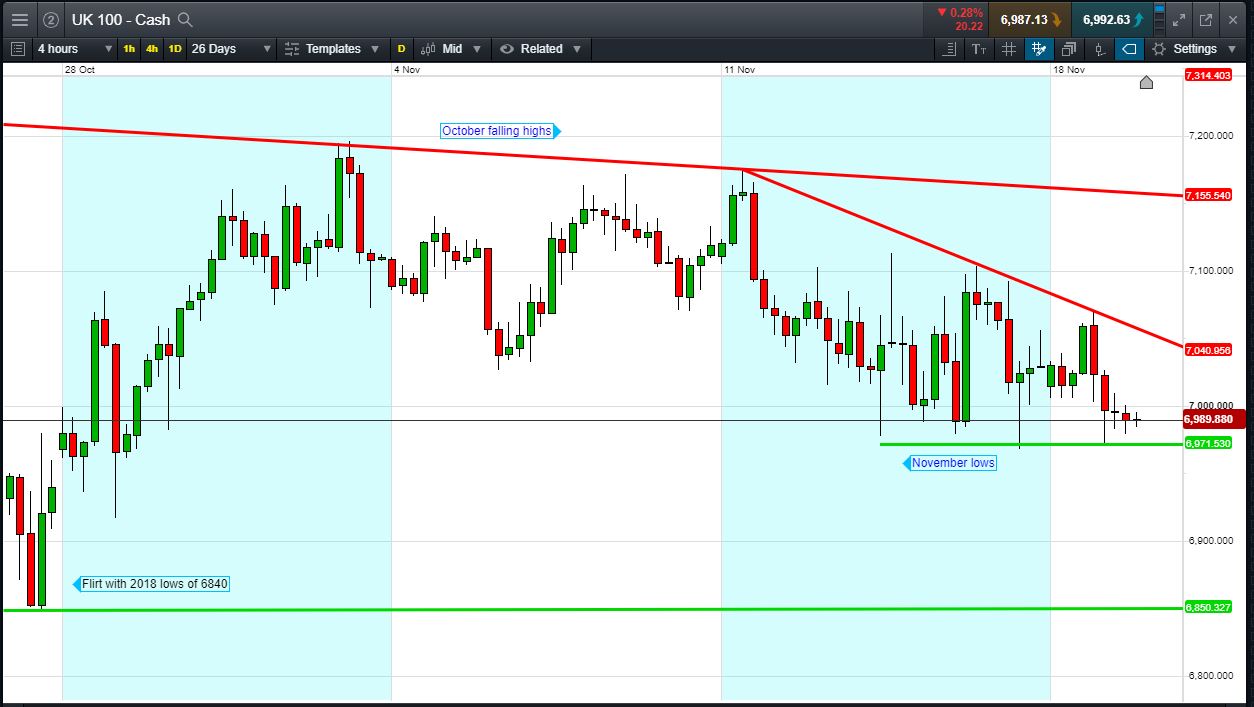Click the -0.28% price change readout

pyautogui.click(x=961, y=13)
